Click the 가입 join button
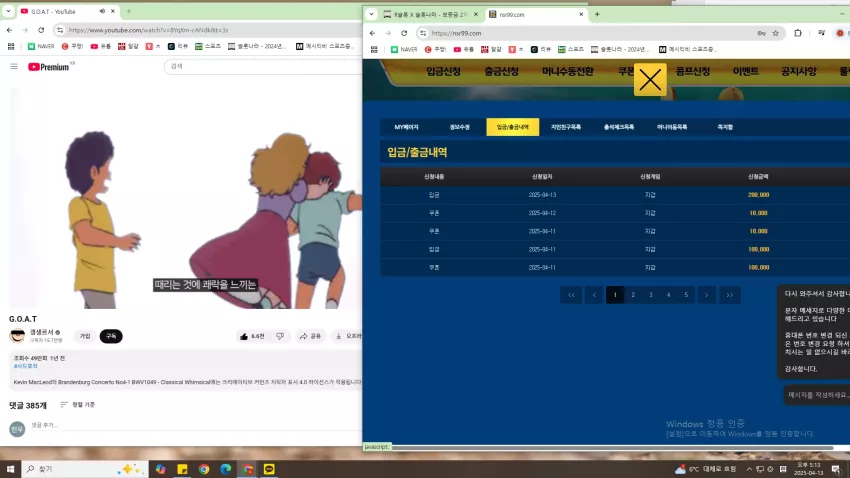The height and width of the screenshot is (478, 850). pos(85,336)
